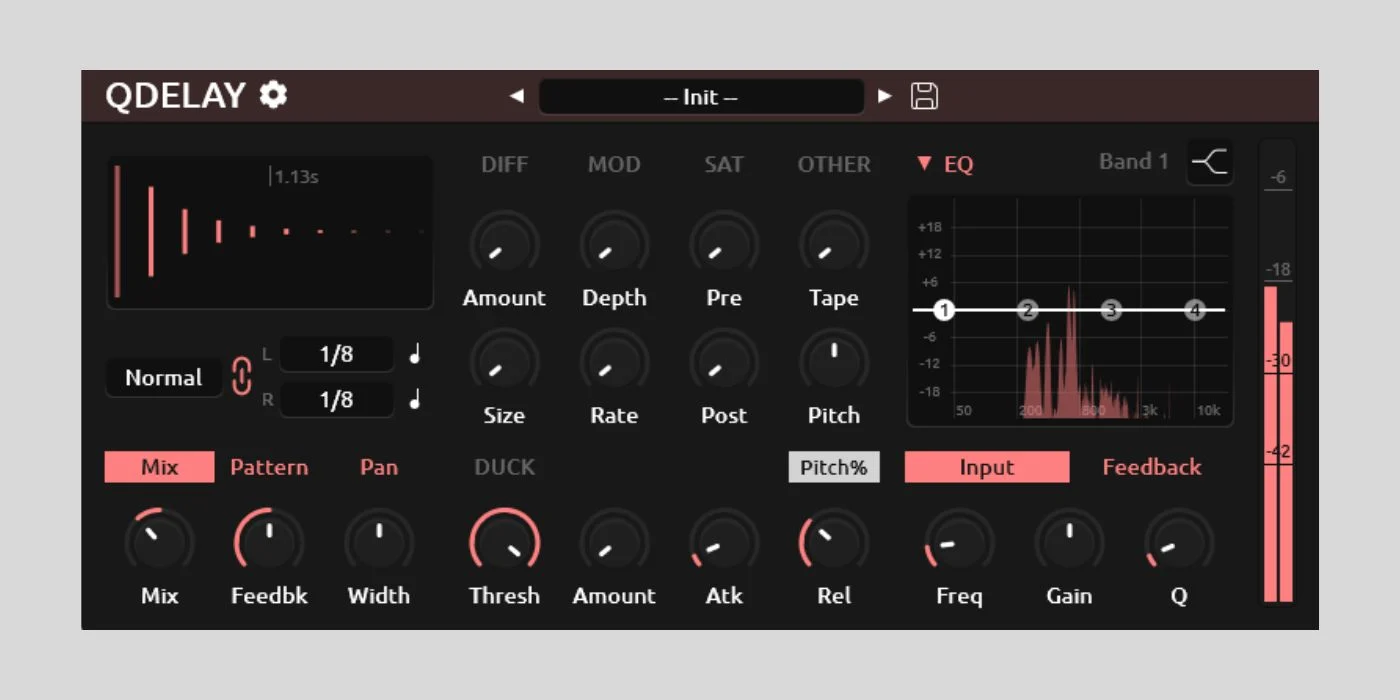Screen dimensions: 1400x700
Task: Open settings via the gear icon
Action: coord(273,95)
